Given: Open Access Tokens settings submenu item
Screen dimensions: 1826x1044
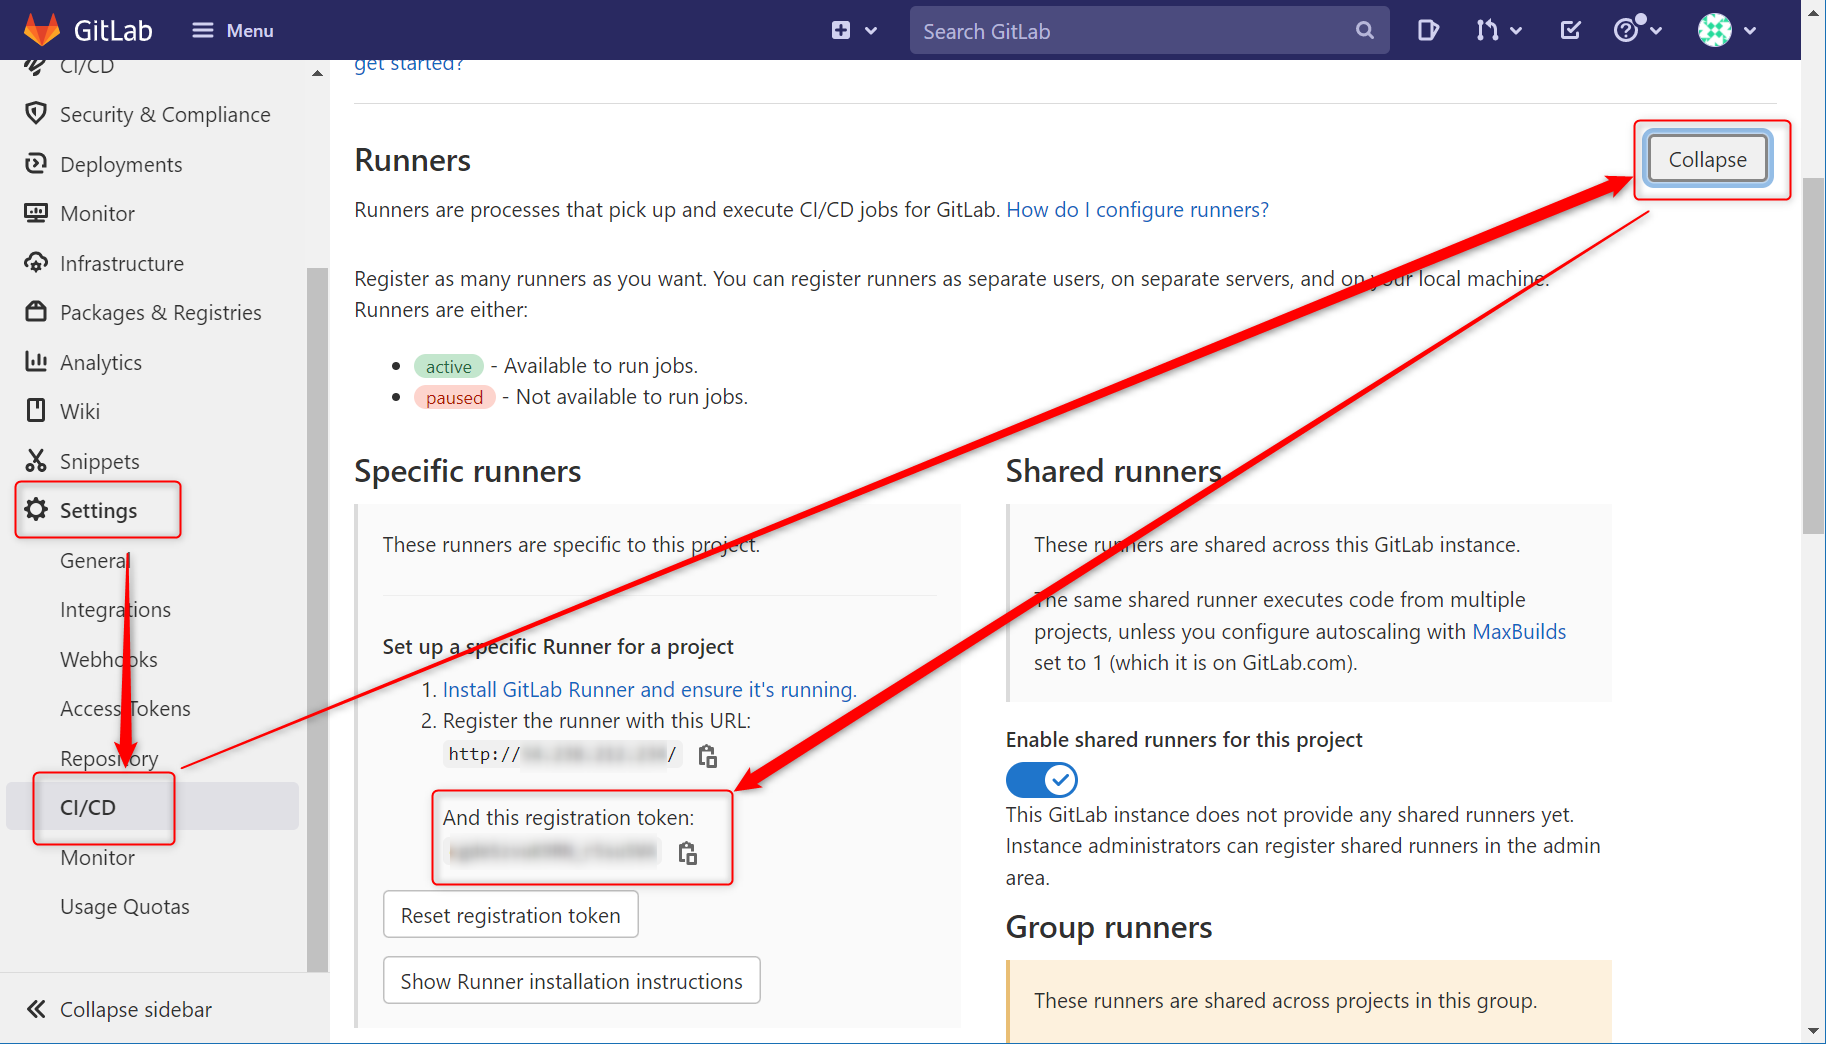Looking at the screenshot, I should [125, 708].
